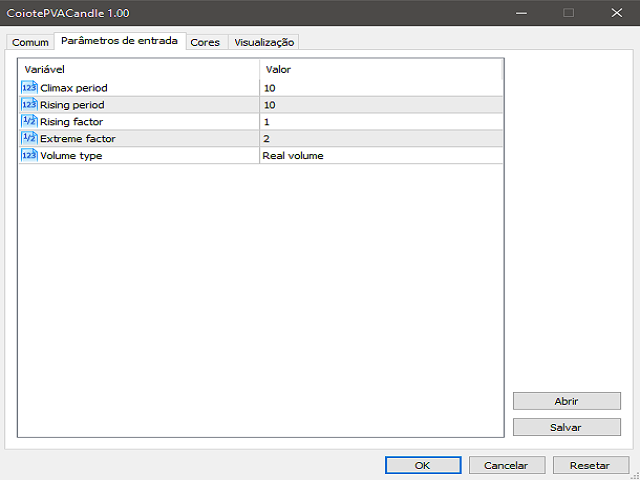Click the Variável column header
Image resolution: width=640 pixels, height=480 pixels.
(x=138, y=69)
